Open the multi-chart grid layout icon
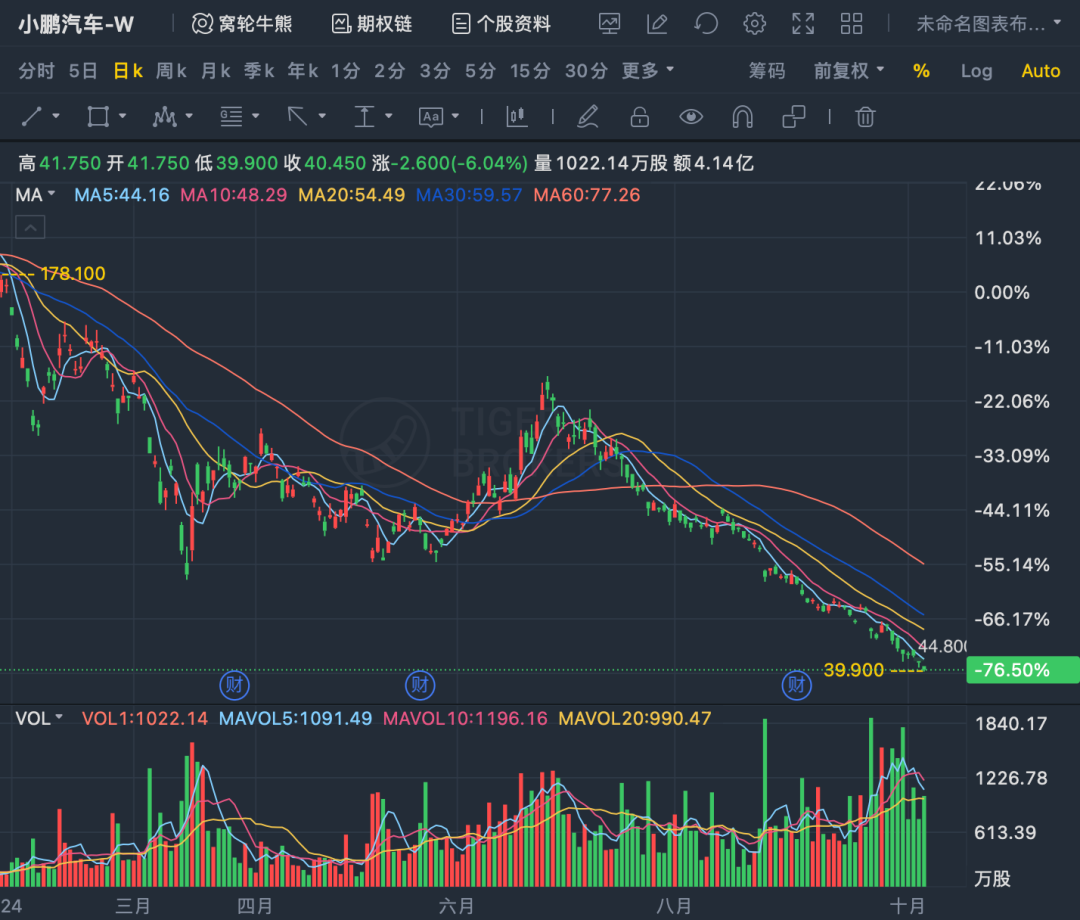 851,24
